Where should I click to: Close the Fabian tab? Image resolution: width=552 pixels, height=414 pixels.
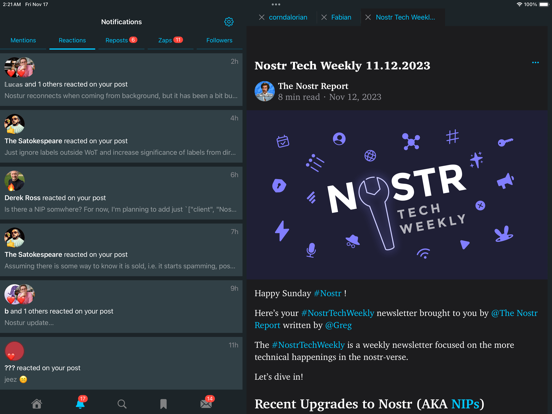pyautogui.click(x=324, y=17)
